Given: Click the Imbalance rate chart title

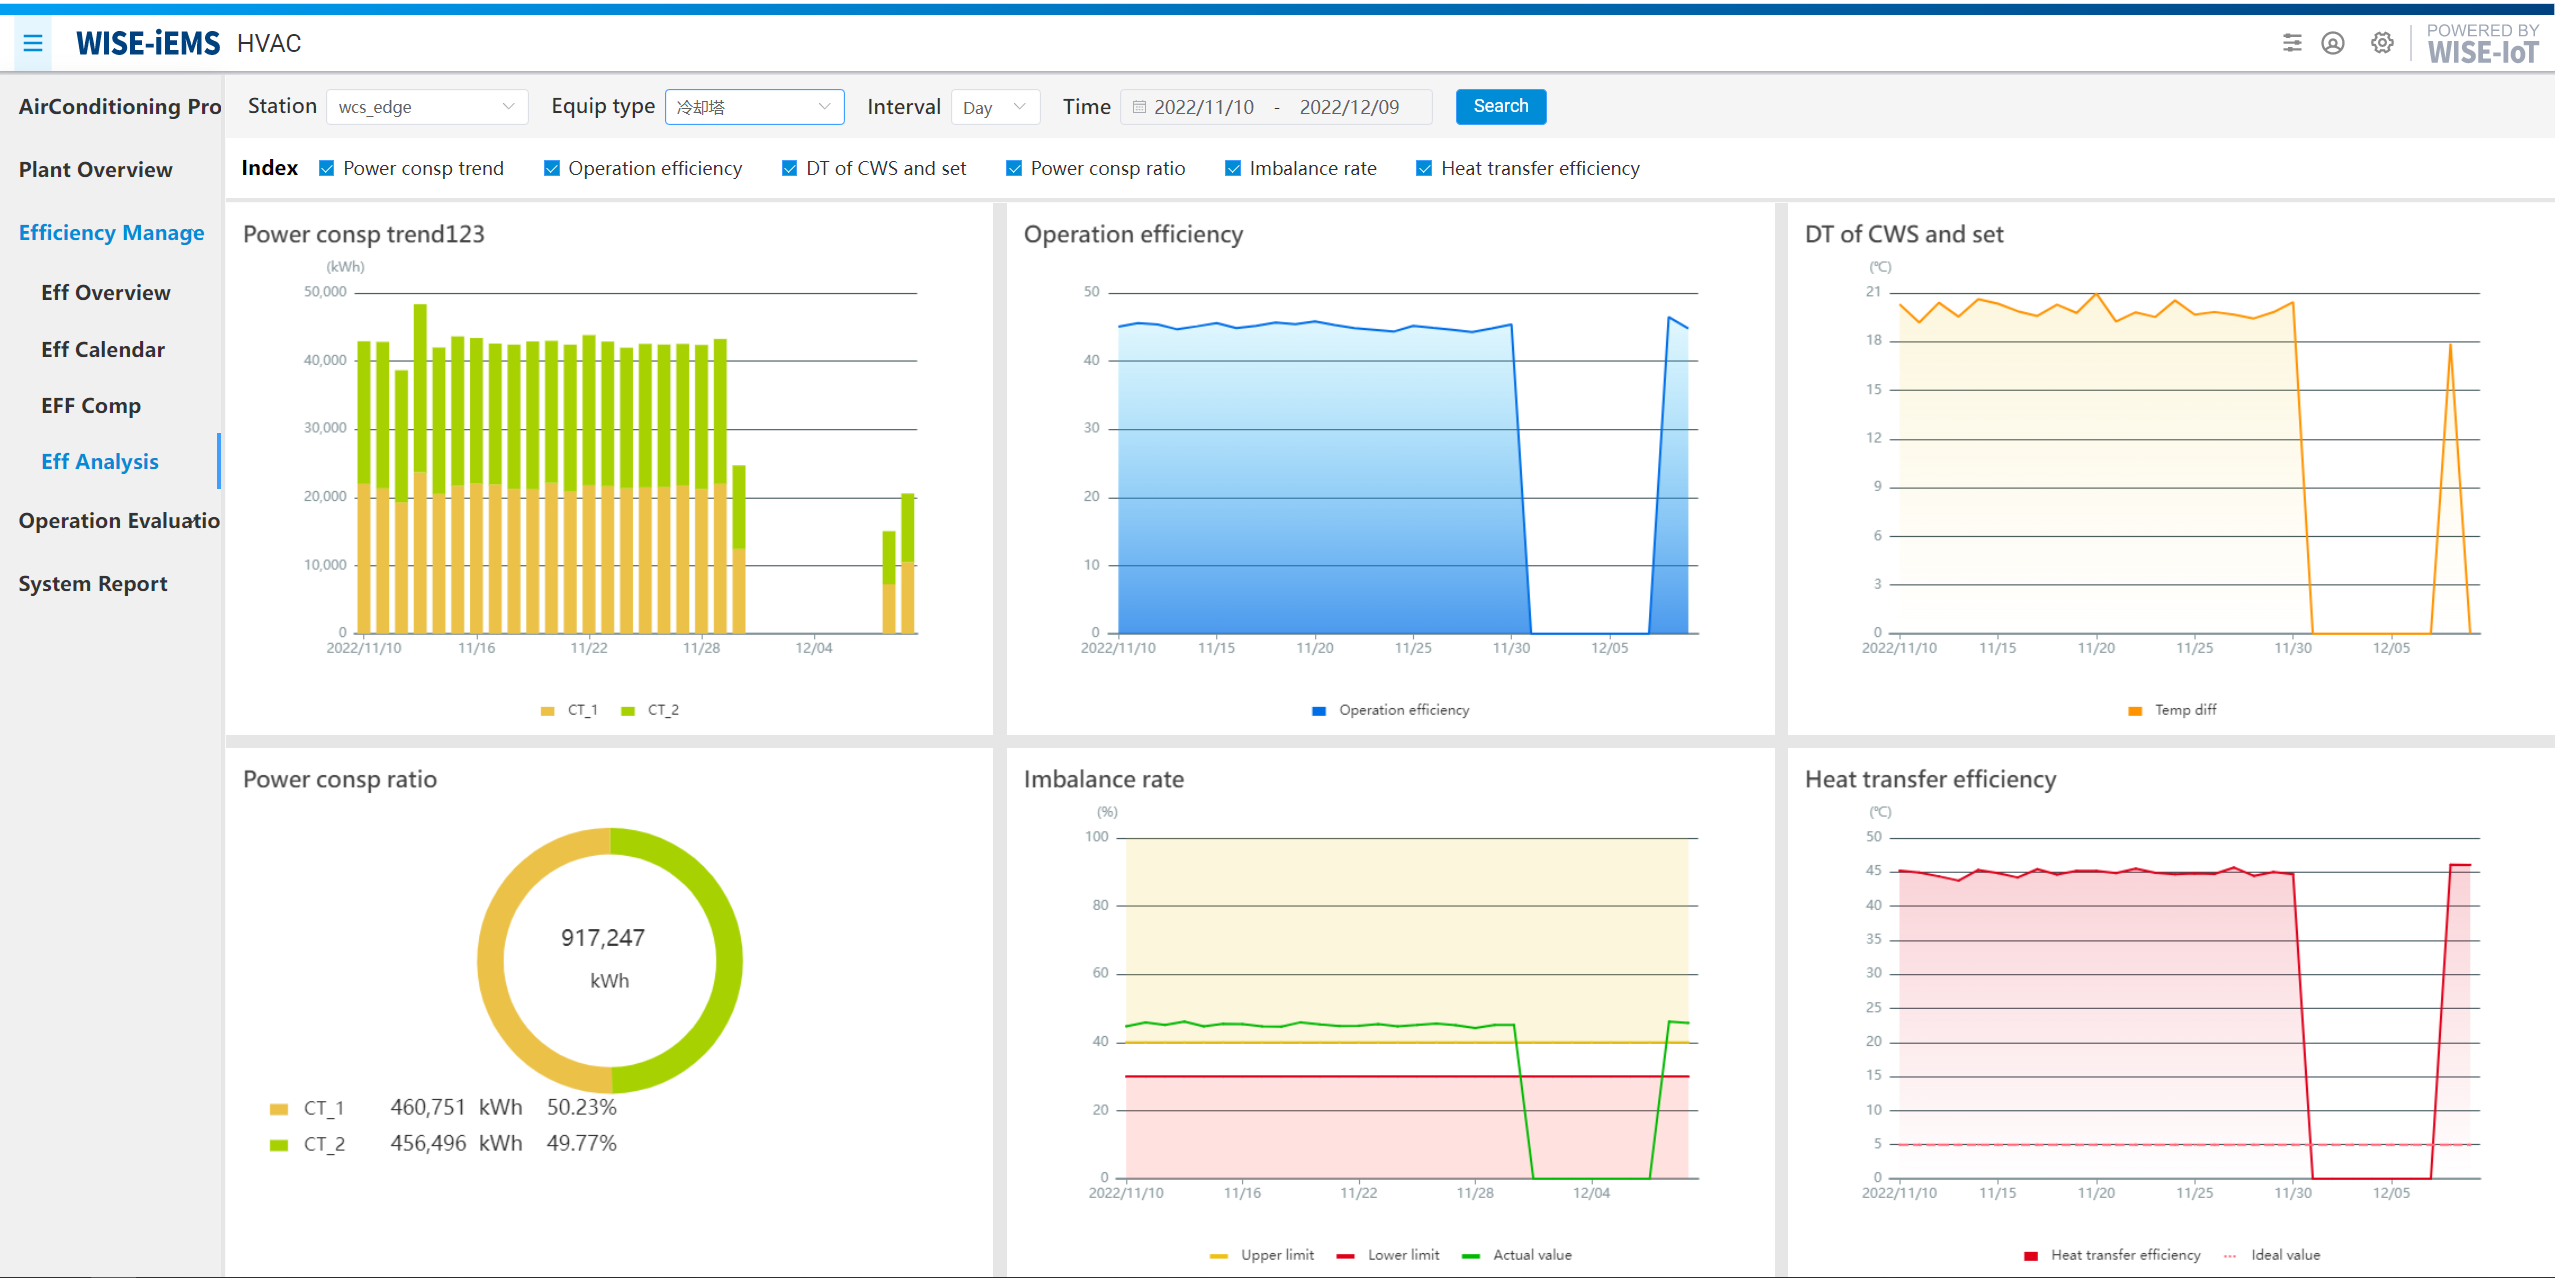Looking at the screenshot, I should click(1104, 779).
